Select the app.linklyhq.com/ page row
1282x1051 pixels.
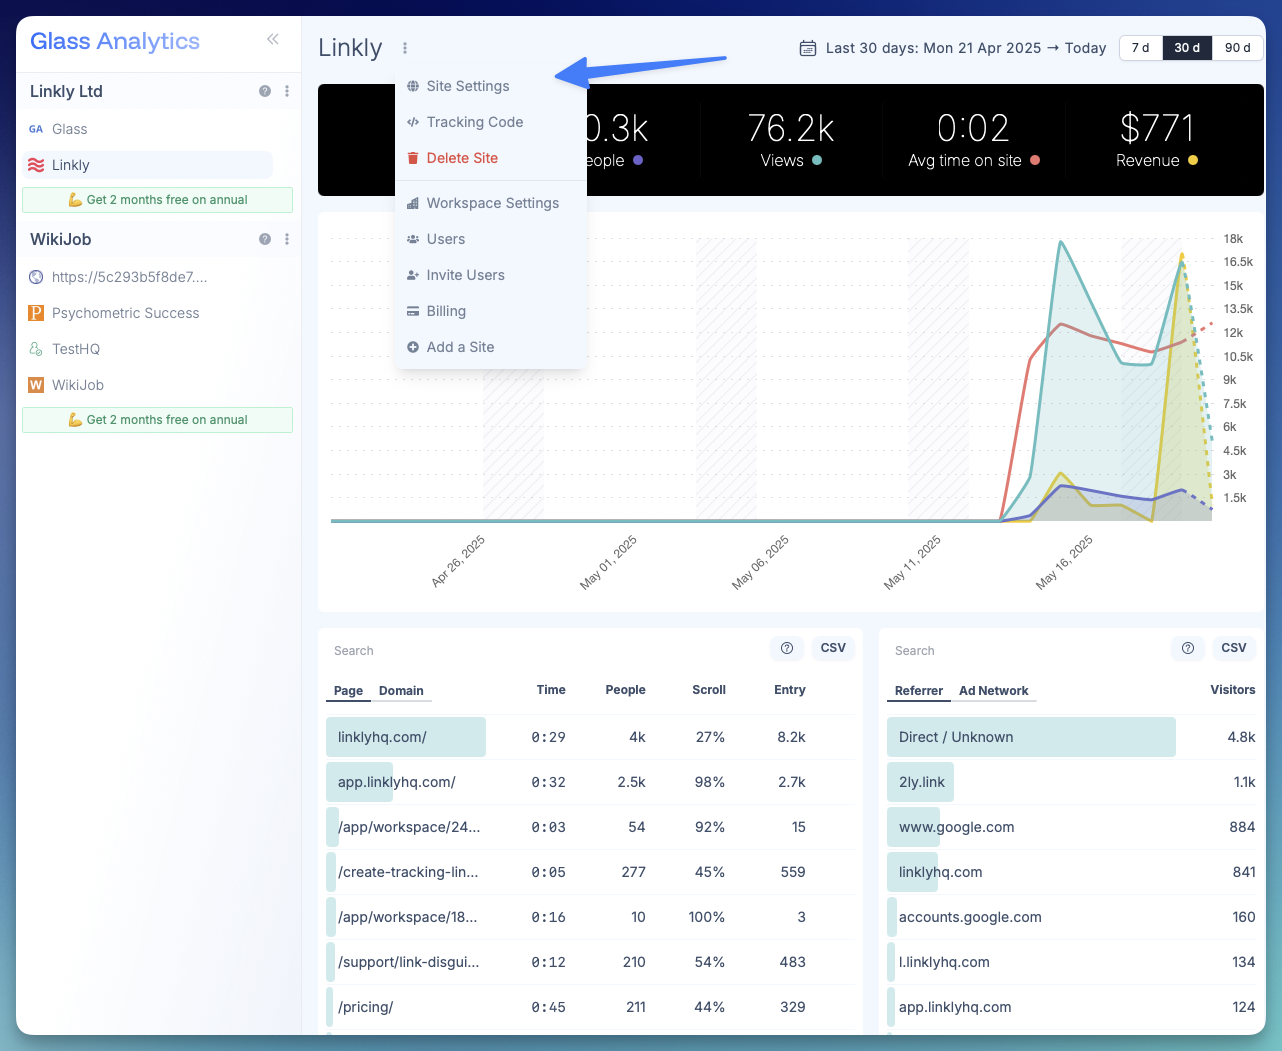(590, 782)
